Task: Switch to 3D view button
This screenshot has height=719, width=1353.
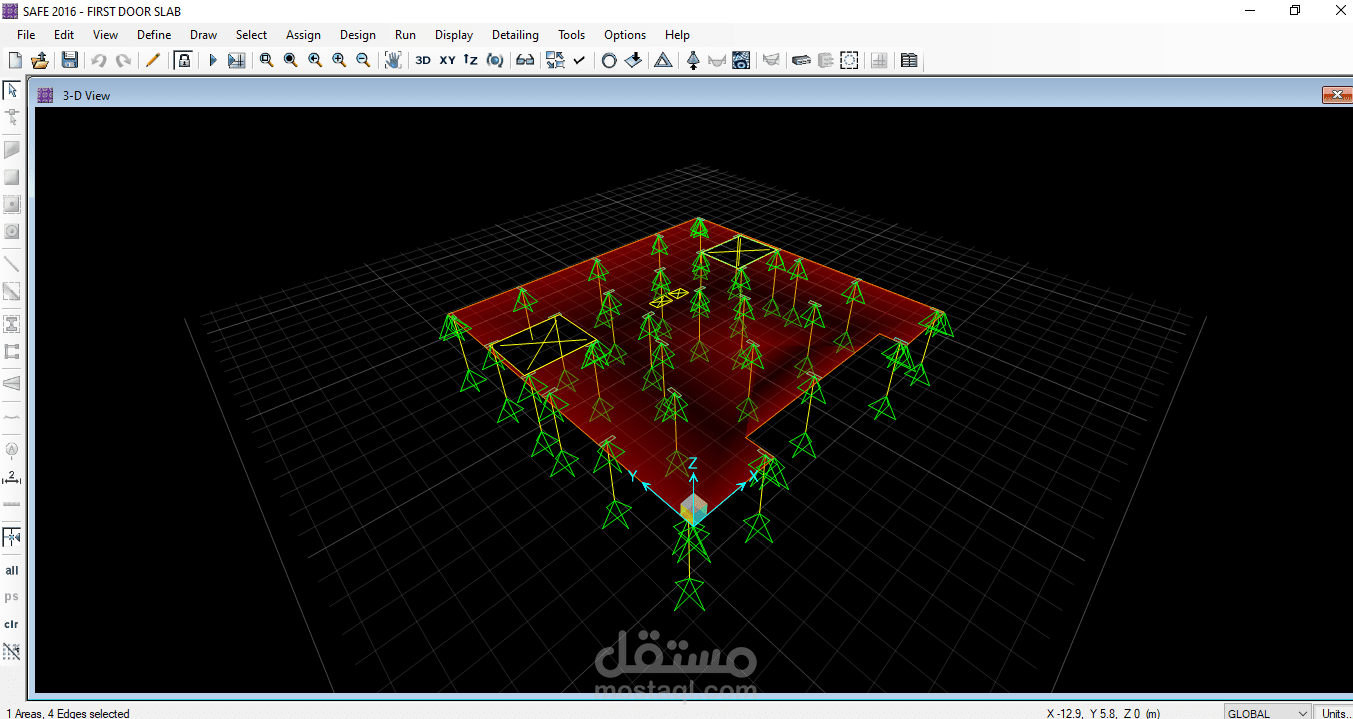Action: tap(423, 60)
